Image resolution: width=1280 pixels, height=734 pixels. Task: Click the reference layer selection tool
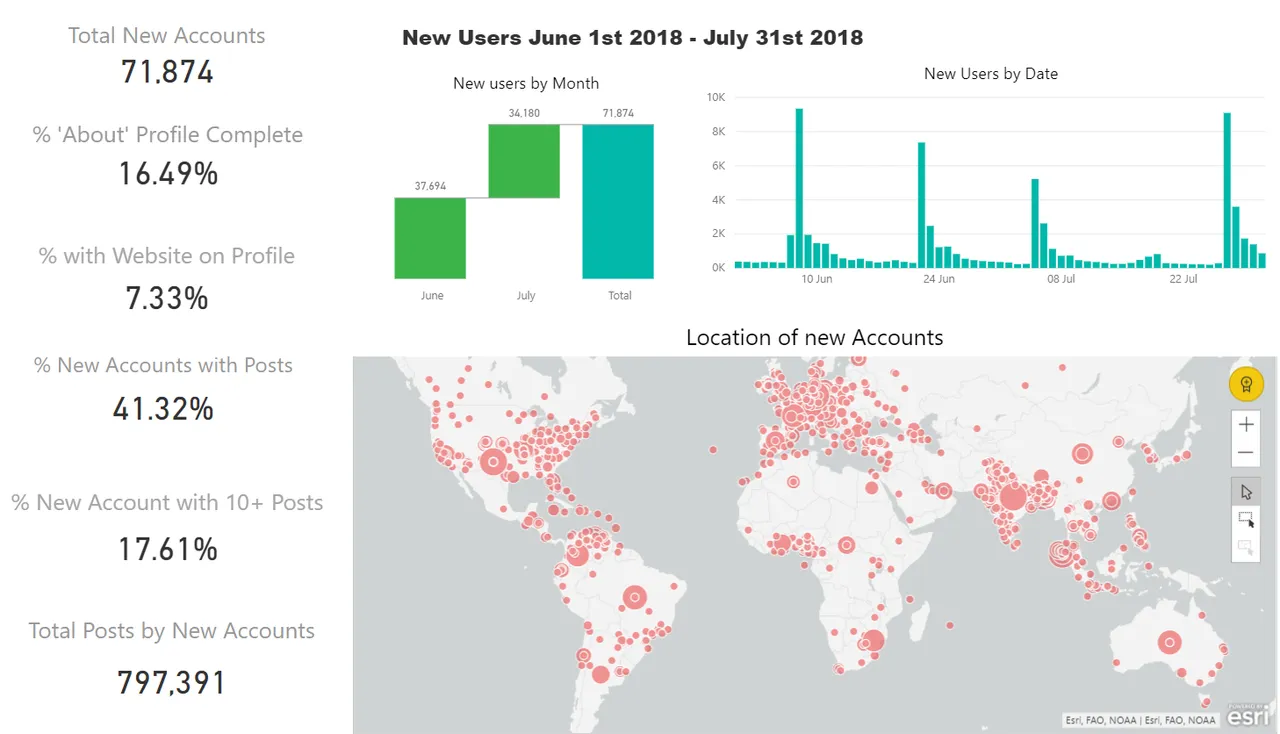1246,547
